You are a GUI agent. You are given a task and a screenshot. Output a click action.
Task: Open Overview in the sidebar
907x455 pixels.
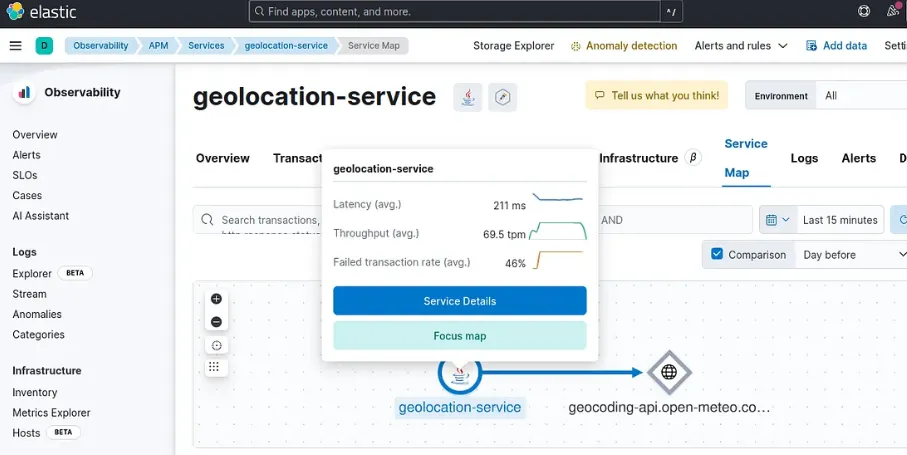(x=35, y=135)
